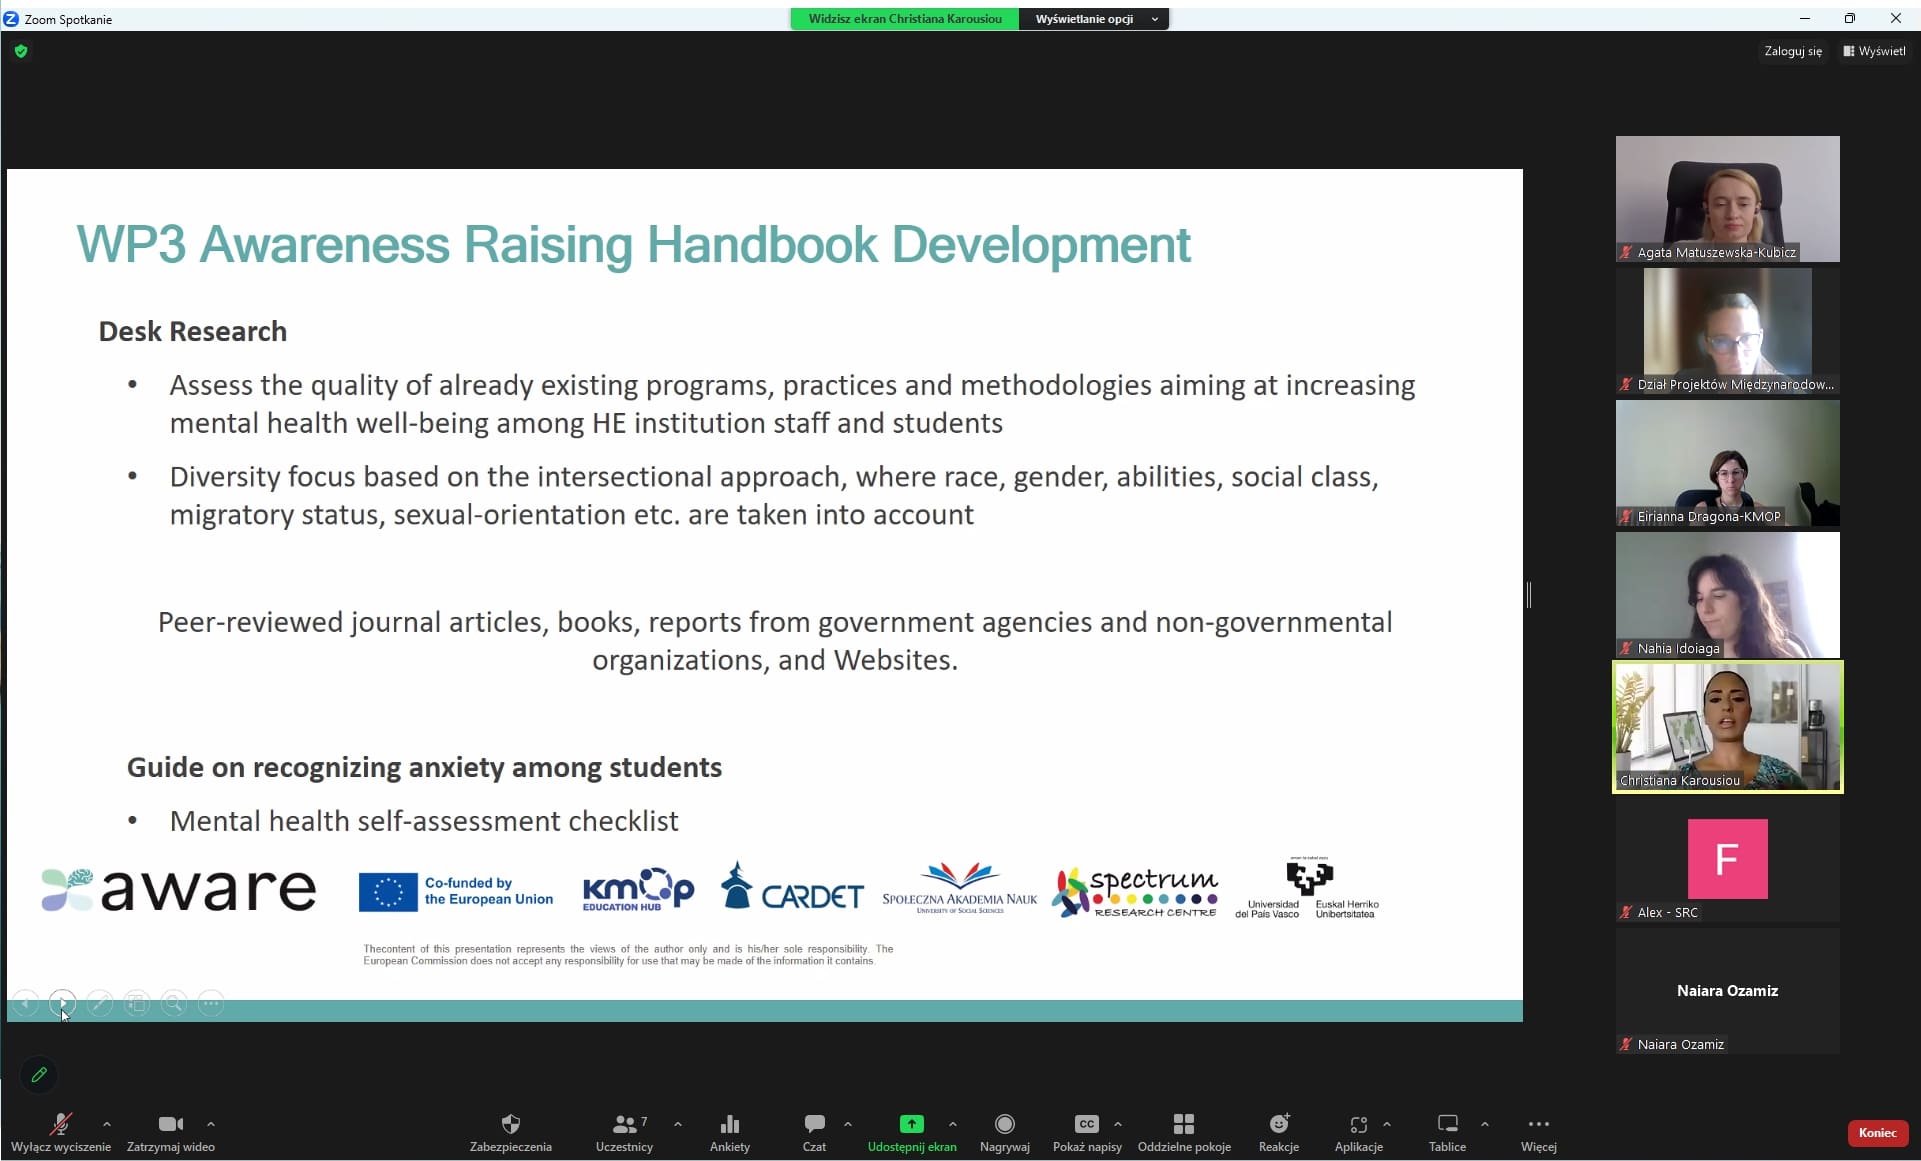Stop camera with Zatrzymaj wideo

pyautogui.click(x=171, y=1132)
